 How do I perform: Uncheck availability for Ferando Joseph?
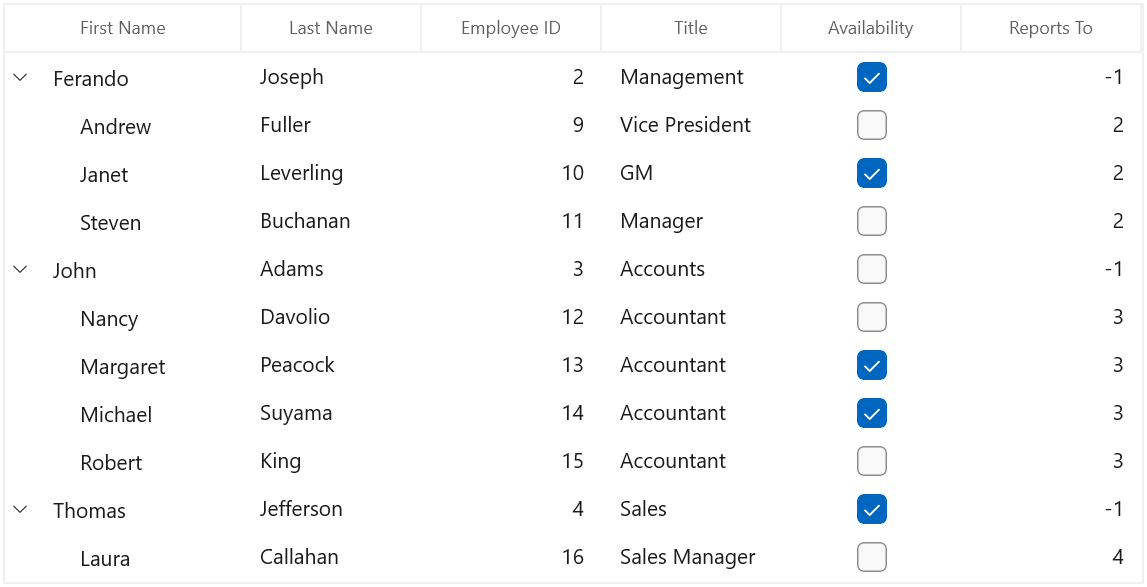pyautogui.click(x=871, y=78)
